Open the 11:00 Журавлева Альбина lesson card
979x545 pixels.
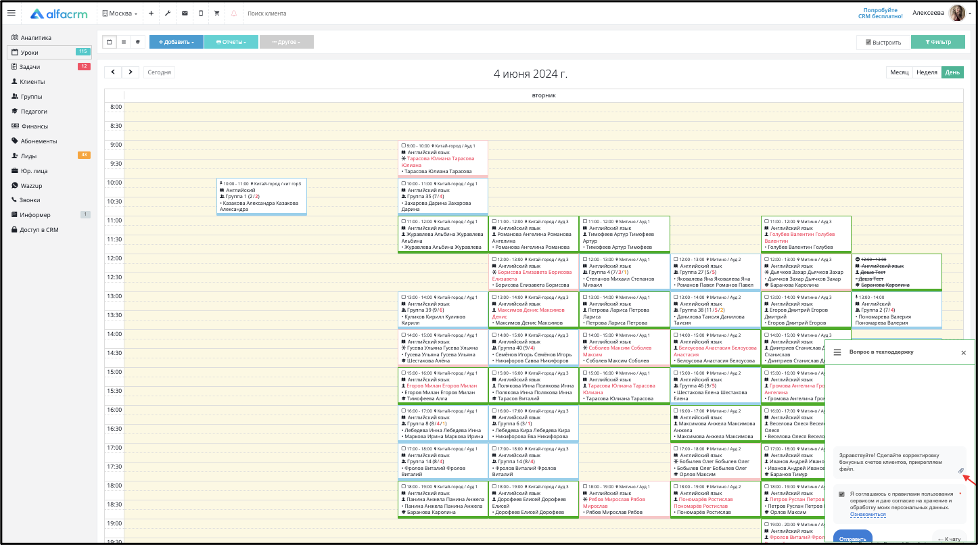[x=443, y=234]
